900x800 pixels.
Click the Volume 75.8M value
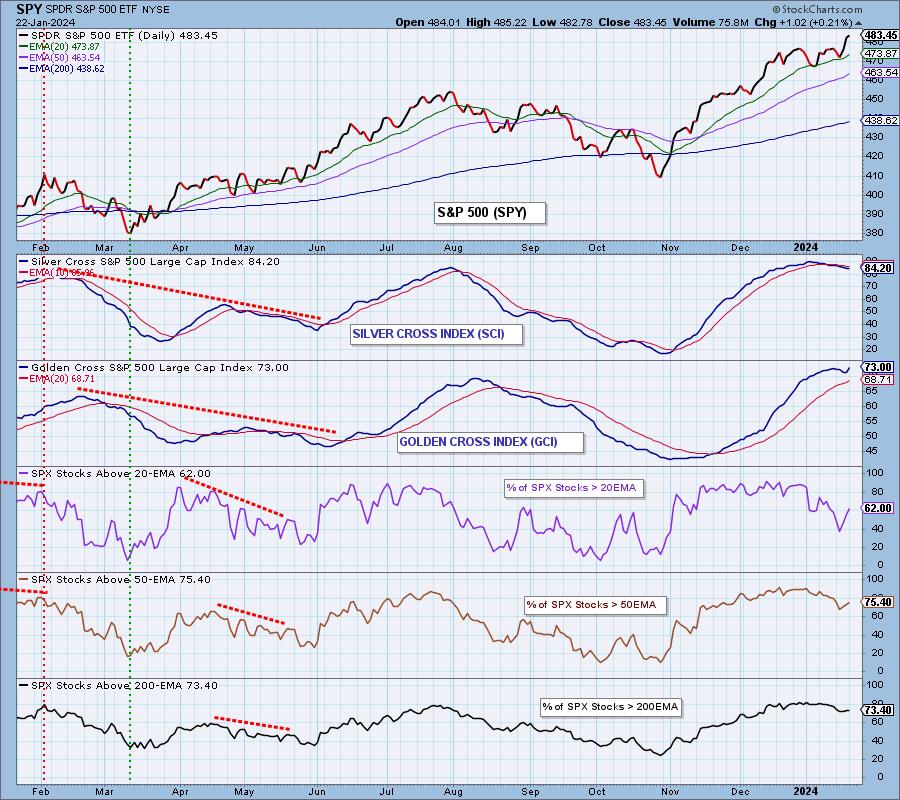[x=711, y=22]
